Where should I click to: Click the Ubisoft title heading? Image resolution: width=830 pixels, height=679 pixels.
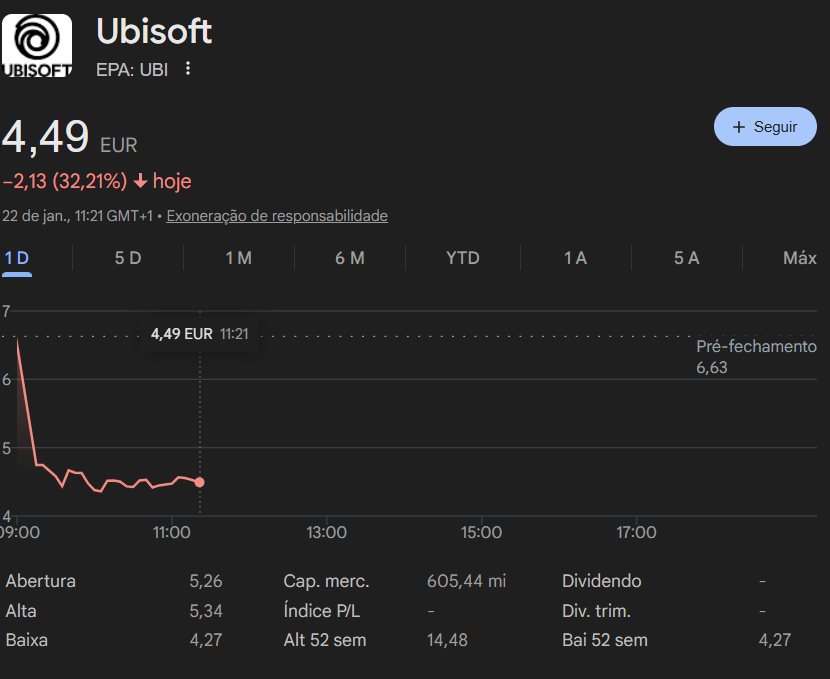pos(154,31)
